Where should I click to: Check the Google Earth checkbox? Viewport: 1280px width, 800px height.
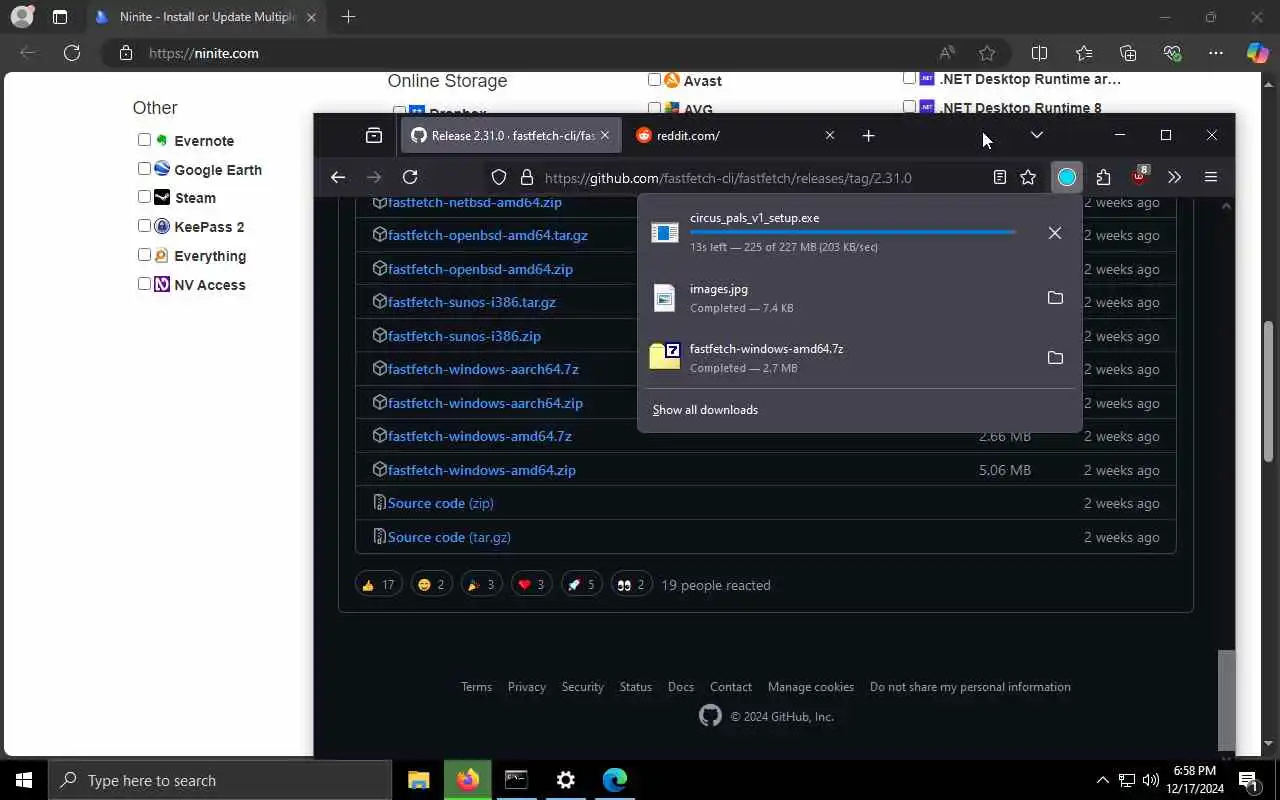pos(144,169)
